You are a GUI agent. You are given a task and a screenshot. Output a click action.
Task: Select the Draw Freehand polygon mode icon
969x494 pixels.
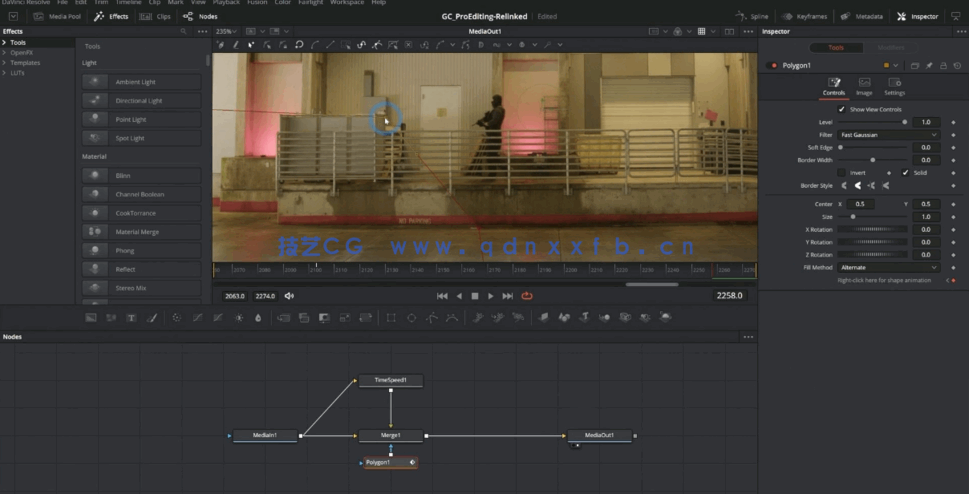235,45
